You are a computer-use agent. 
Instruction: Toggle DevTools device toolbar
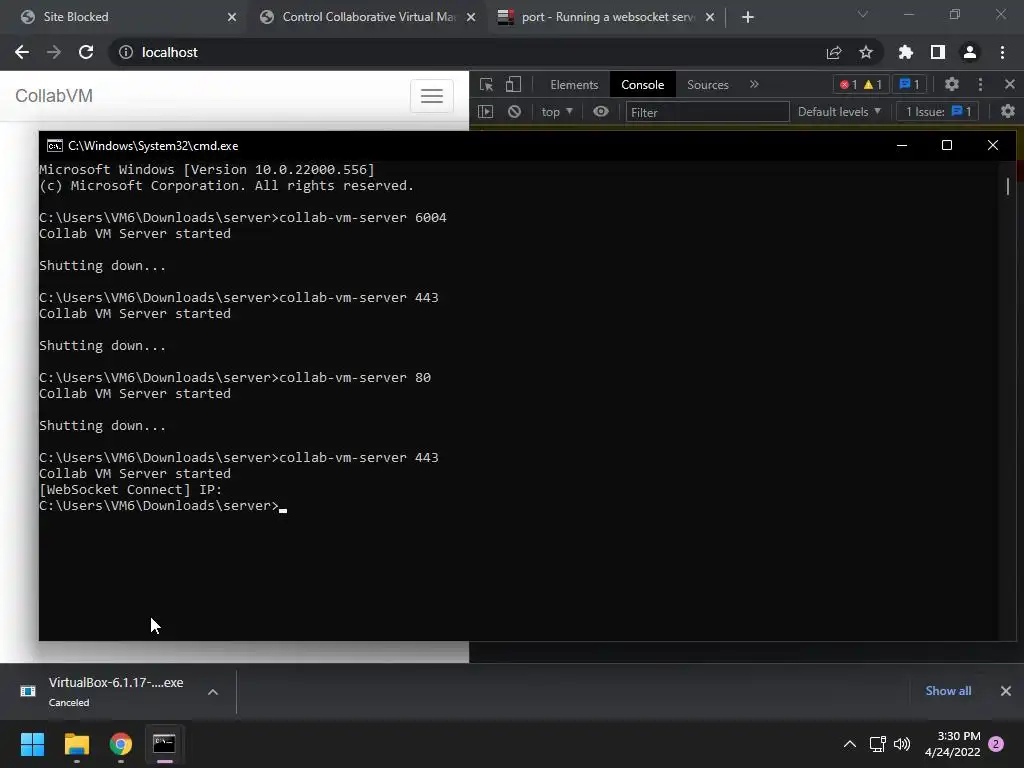coord(513,84)
